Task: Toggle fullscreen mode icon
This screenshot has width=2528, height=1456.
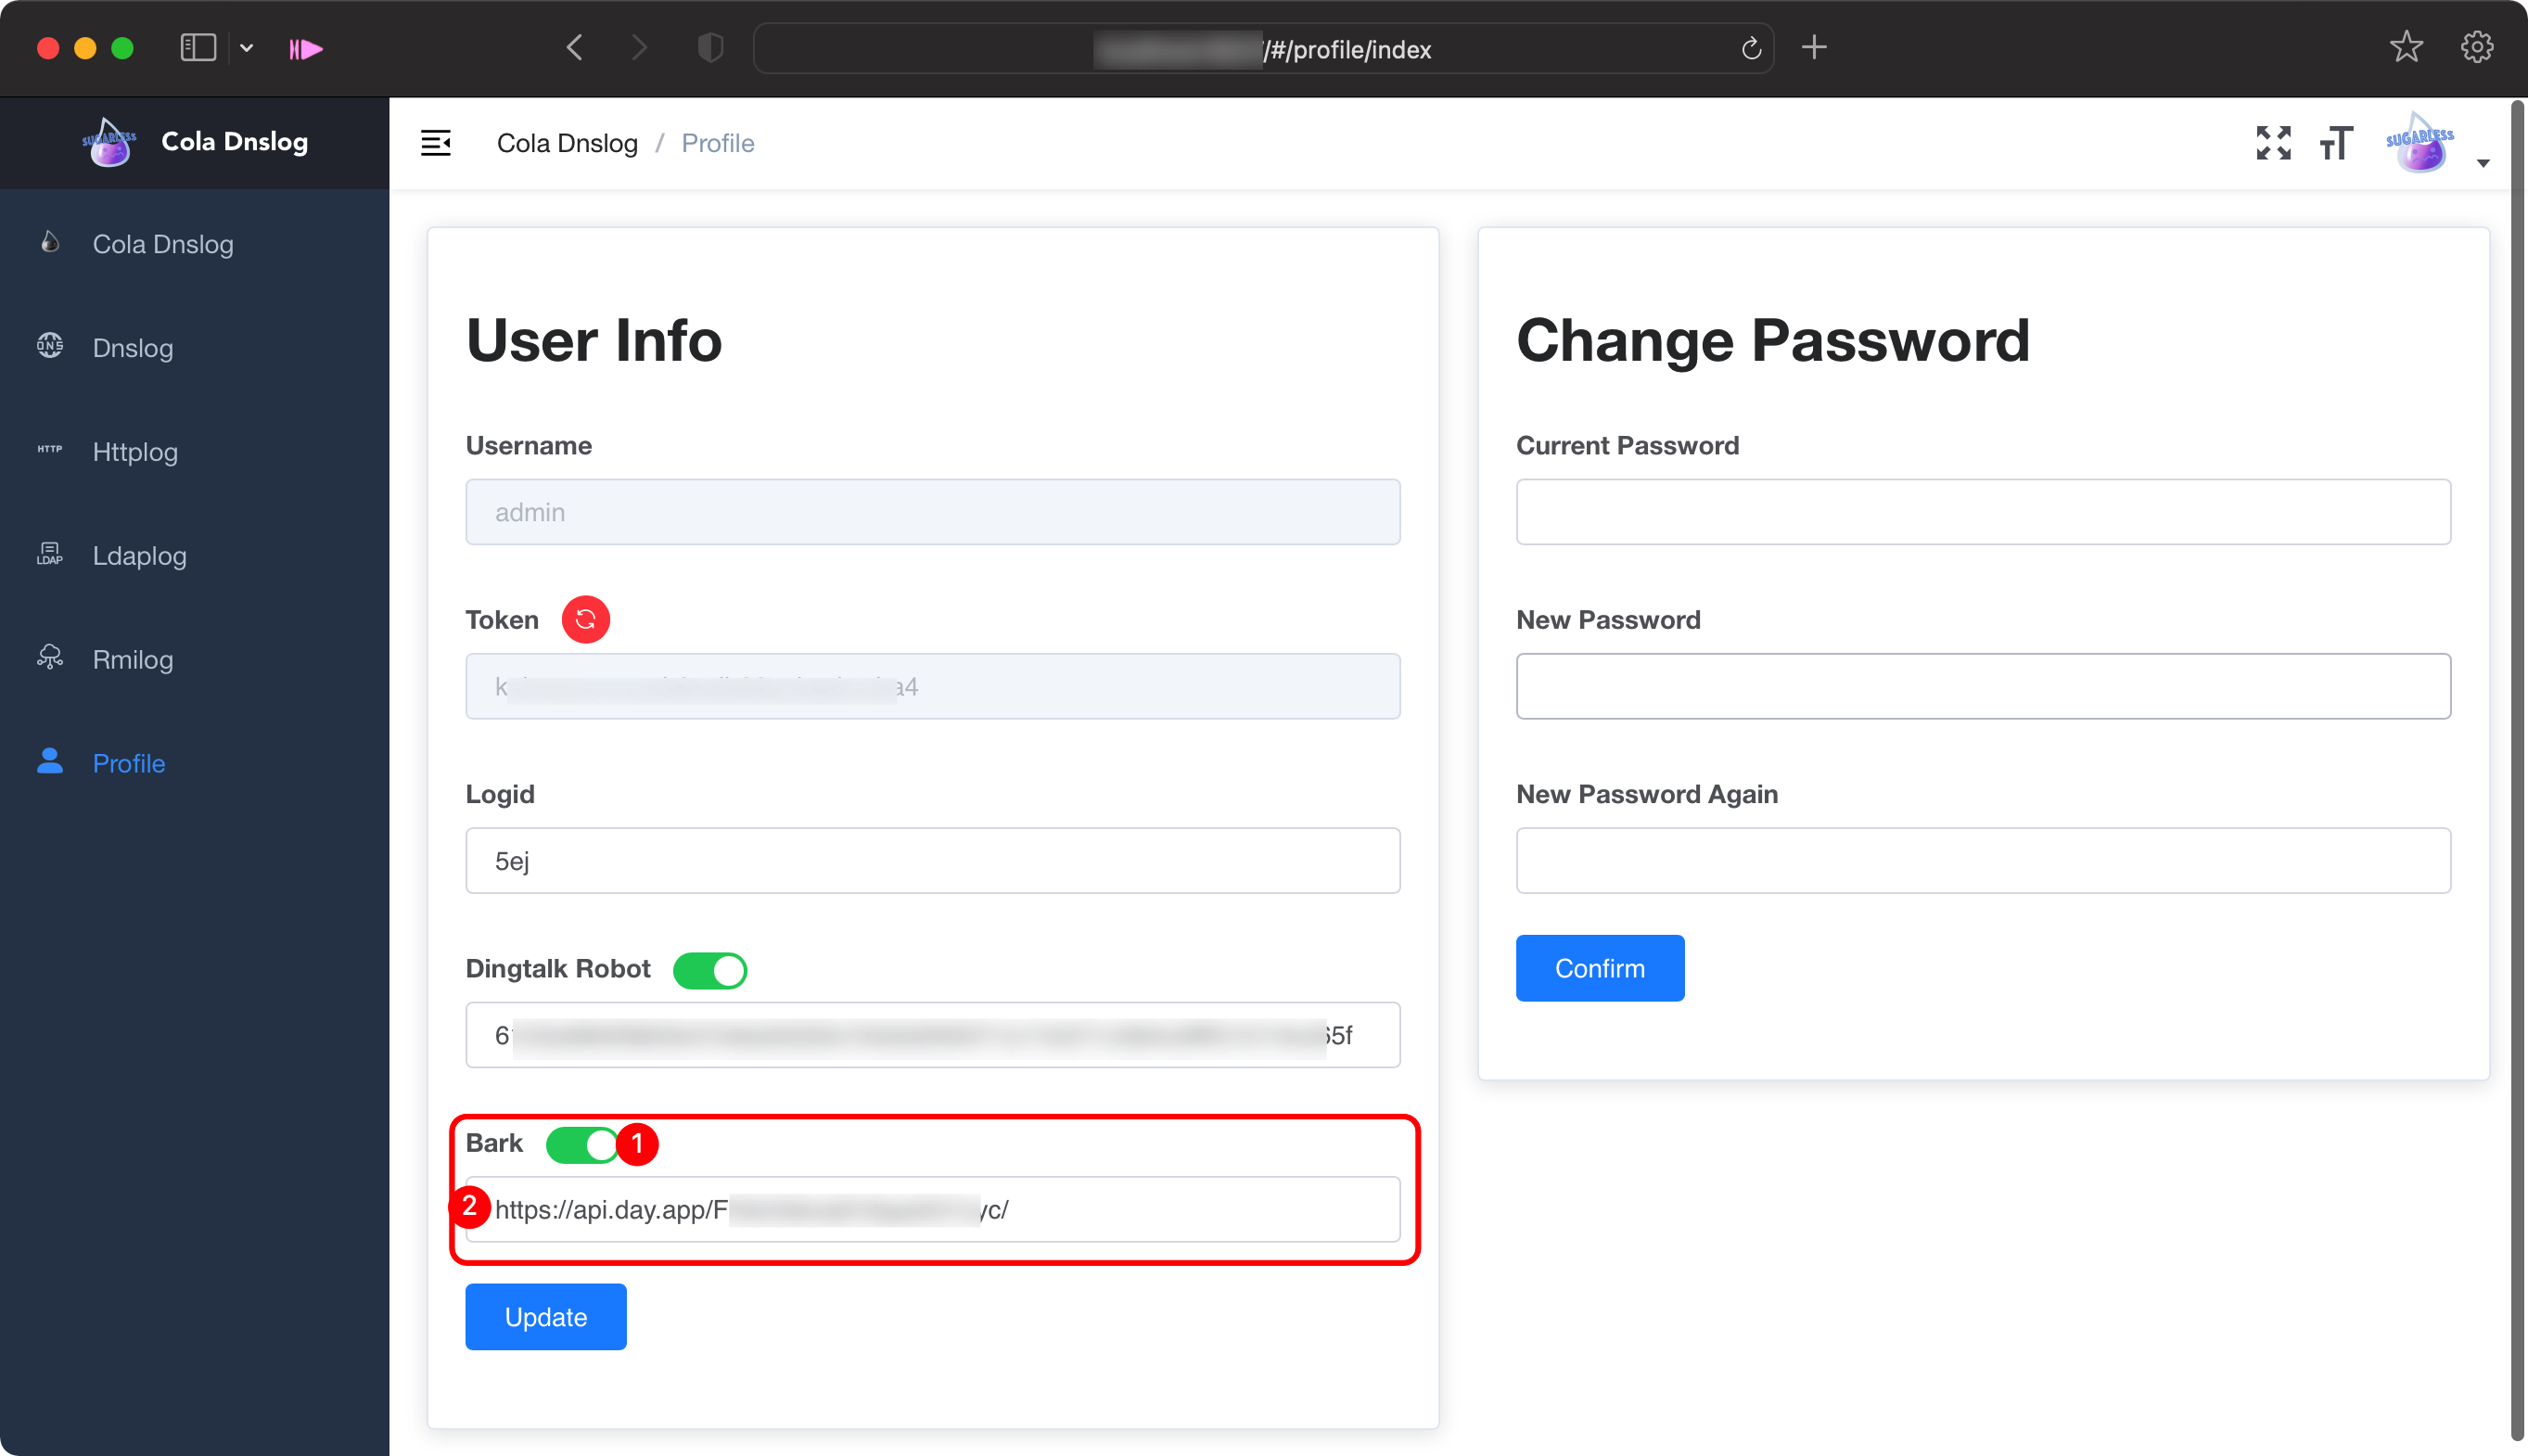Action: [2273, 143]
